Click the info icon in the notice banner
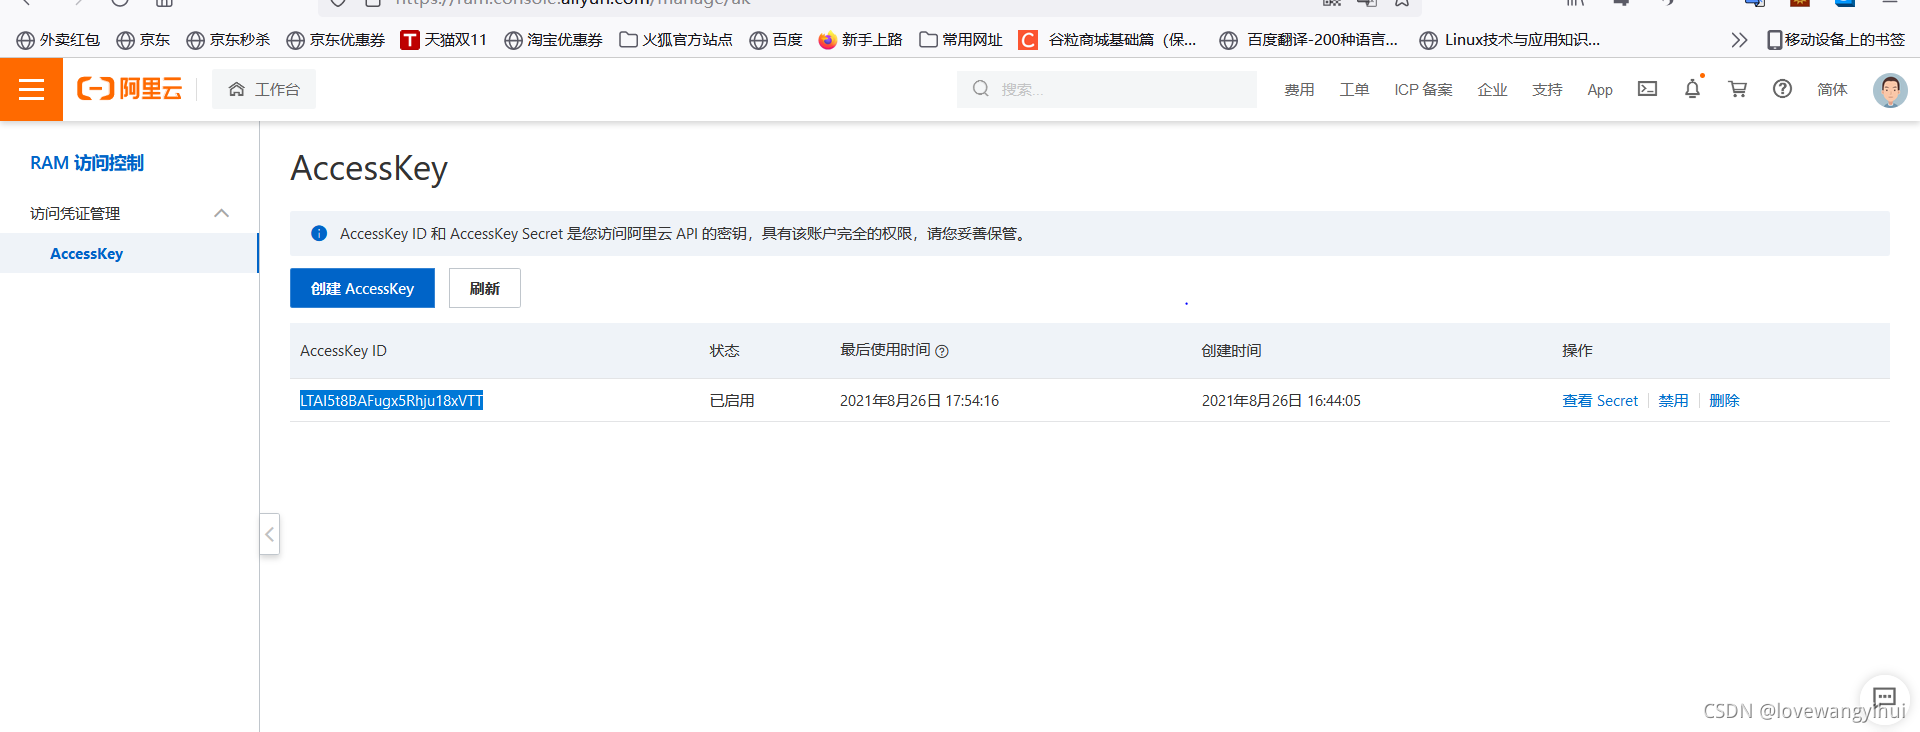 tap(319, 233)
